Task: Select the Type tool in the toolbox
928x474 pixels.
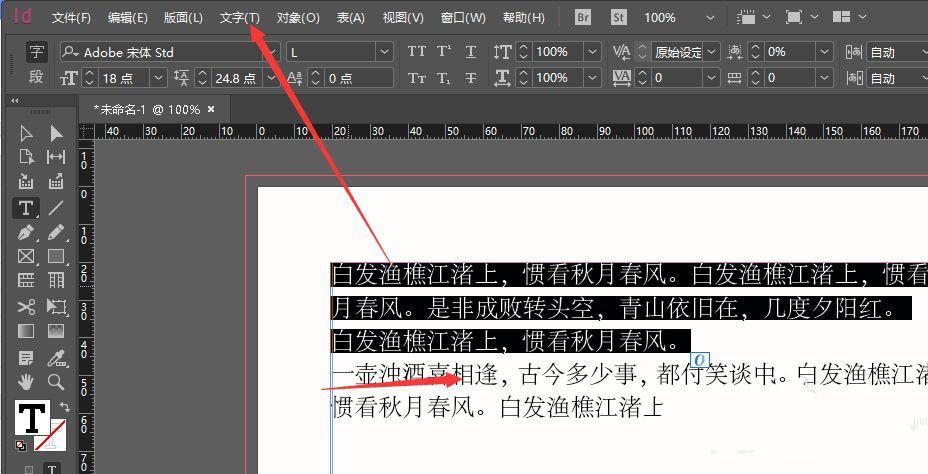Action: click(26, 208)
